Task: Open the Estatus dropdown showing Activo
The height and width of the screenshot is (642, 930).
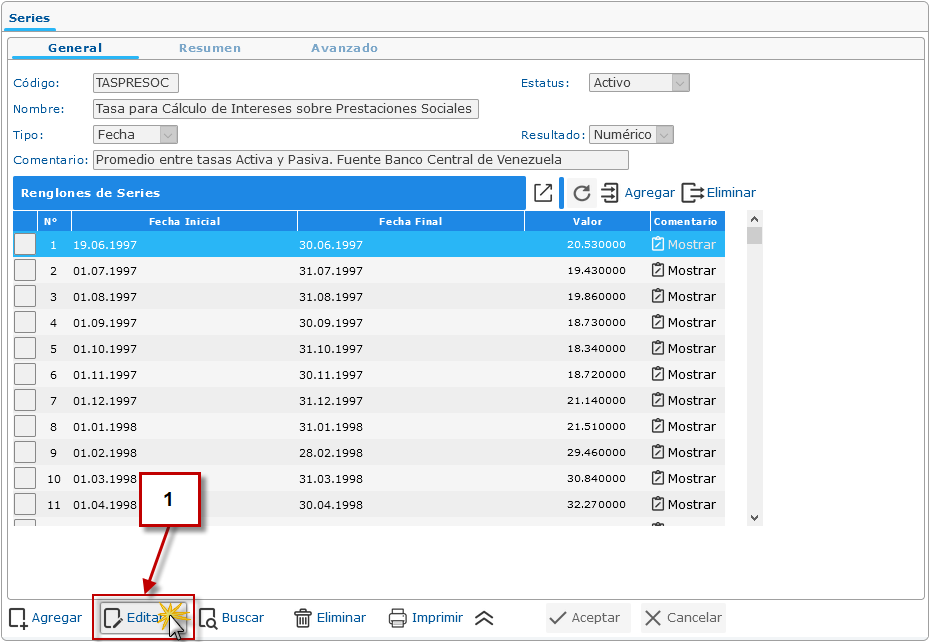Action: click(680, 83)
